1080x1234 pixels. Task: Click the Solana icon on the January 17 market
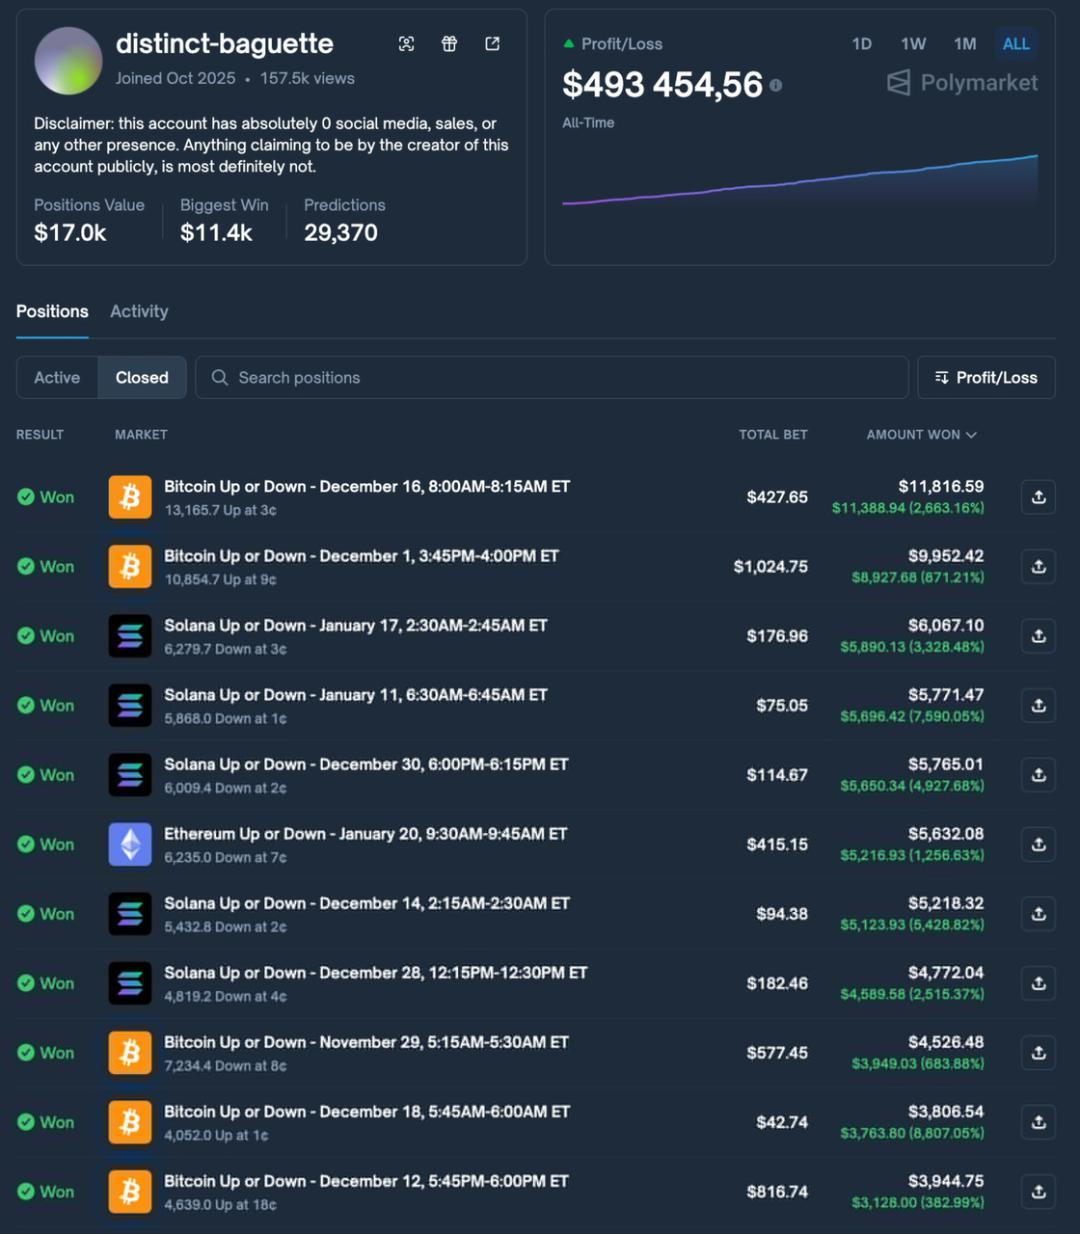pos(129,635)
